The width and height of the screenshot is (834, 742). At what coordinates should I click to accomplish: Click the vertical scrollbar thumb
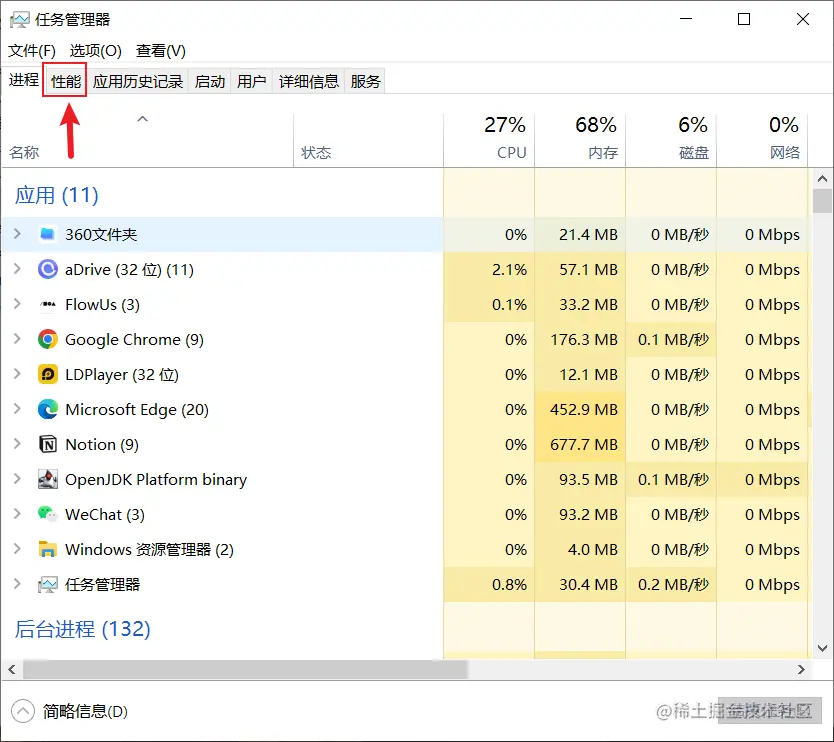tap(822, 201)
